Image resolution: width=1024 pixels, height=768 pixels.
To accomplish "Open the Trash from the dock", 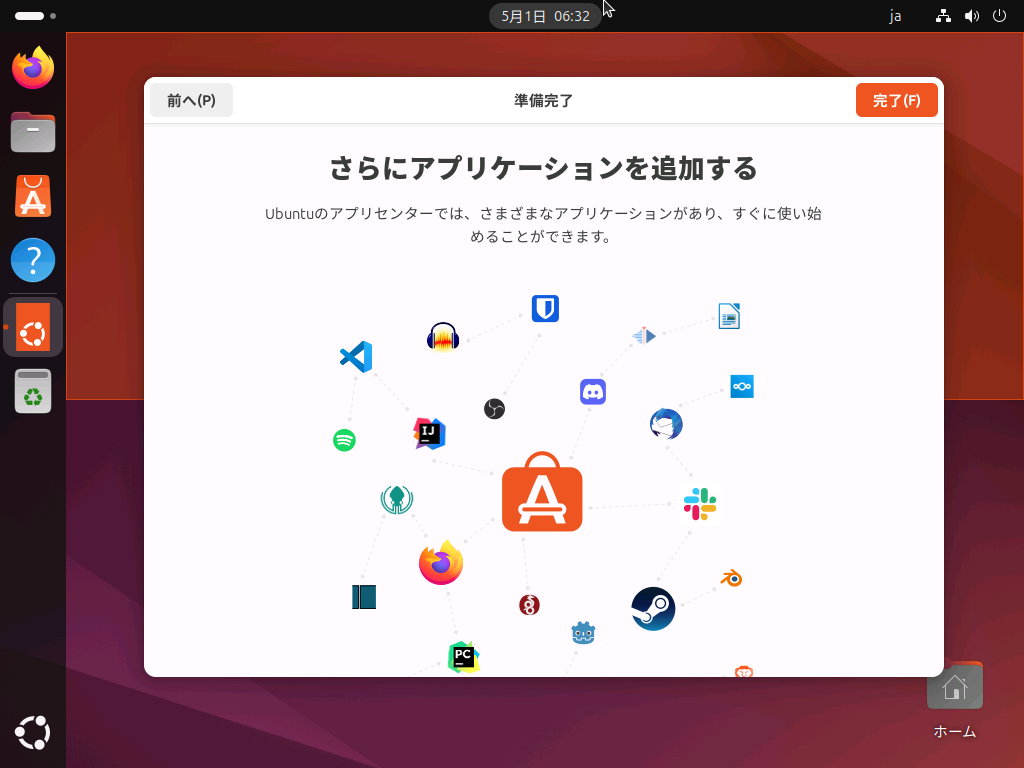I will [x=33, y=391].
